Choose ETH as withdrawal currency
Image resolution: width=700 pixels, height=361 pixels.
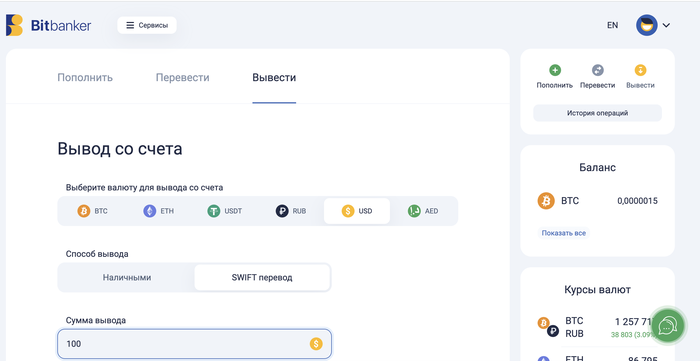click(x=158, y=211)
